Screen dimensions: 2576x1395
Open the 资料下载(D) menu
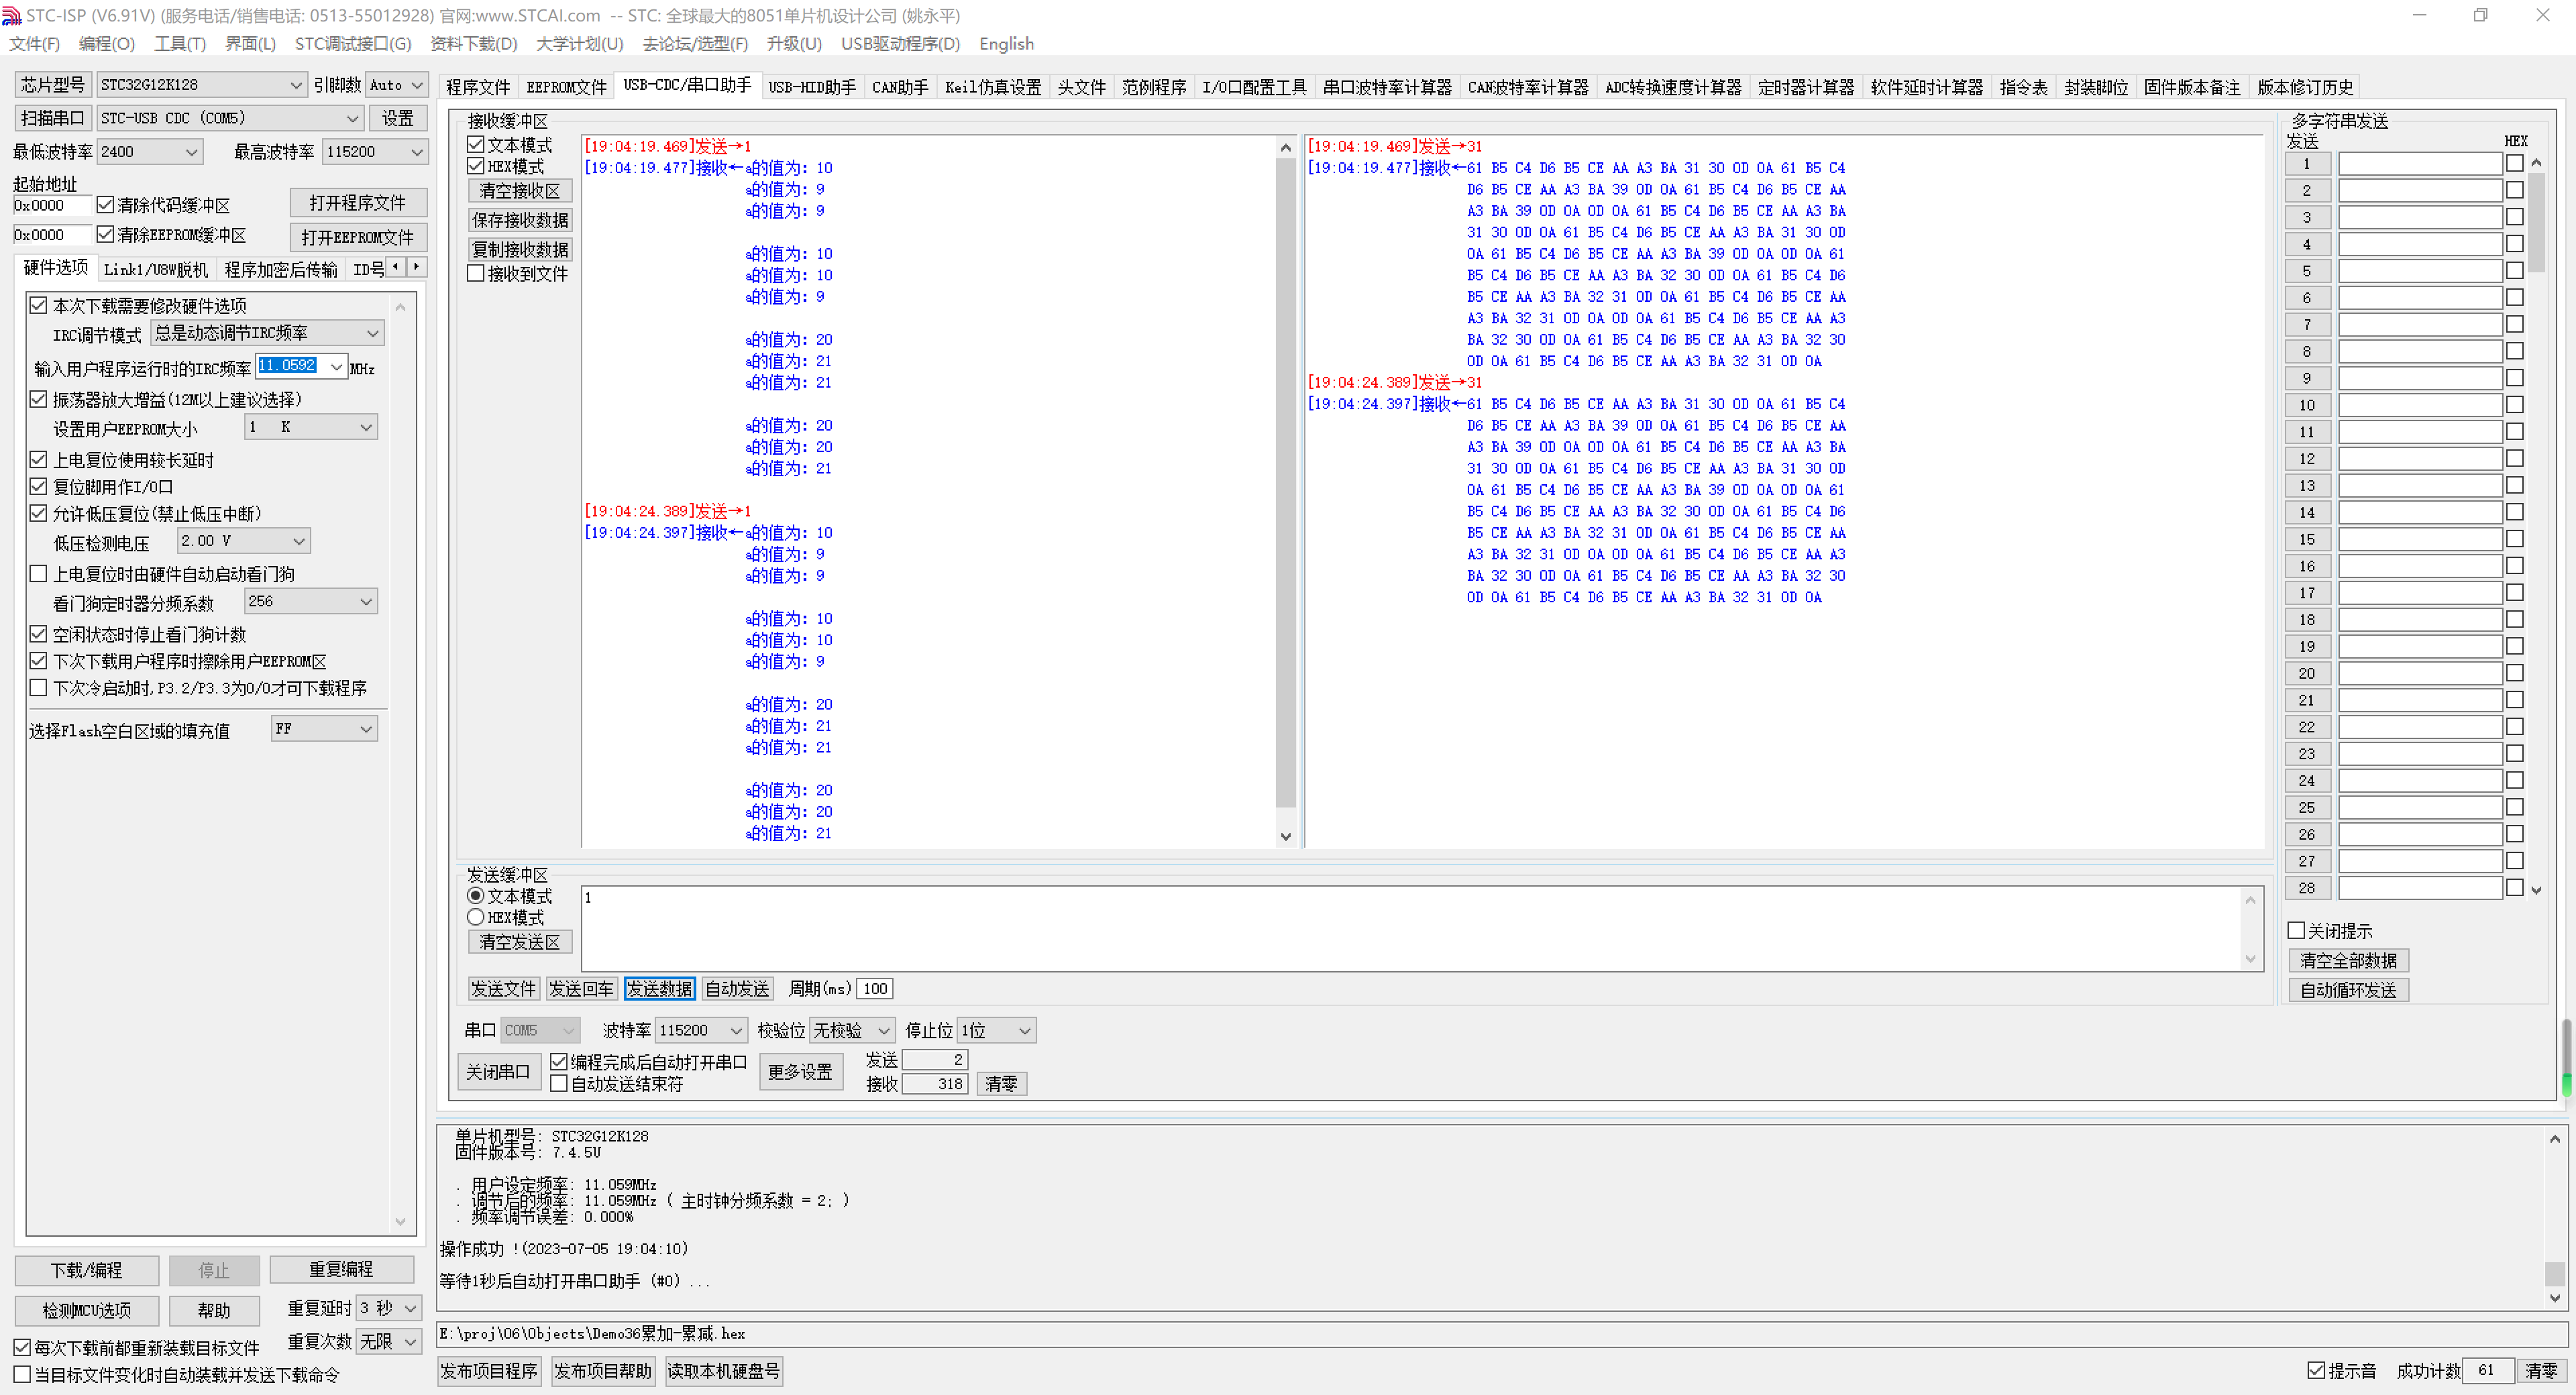(x=473, y=44)
